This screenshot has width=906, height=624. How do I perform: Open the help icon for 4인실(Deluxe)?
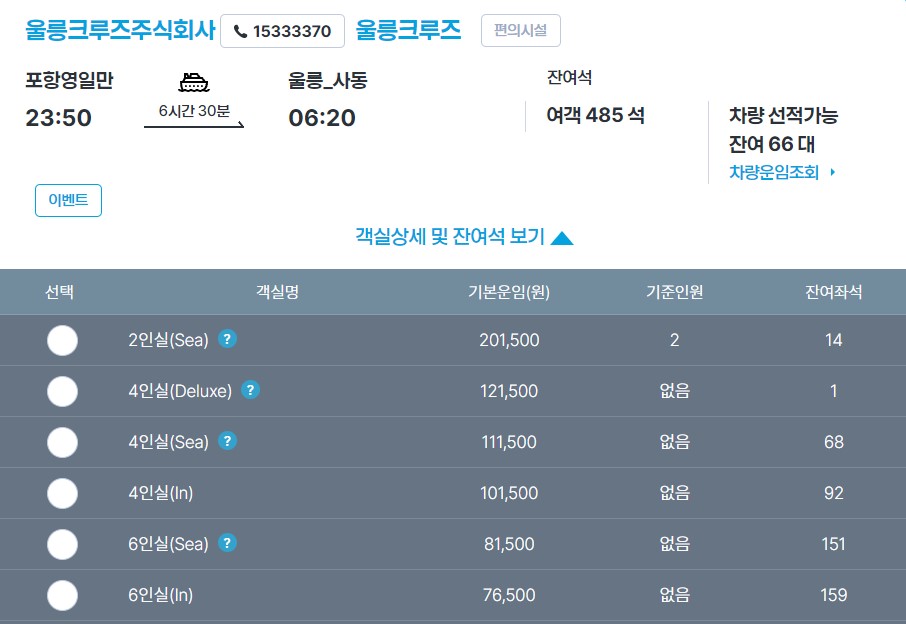coord(251,391)
